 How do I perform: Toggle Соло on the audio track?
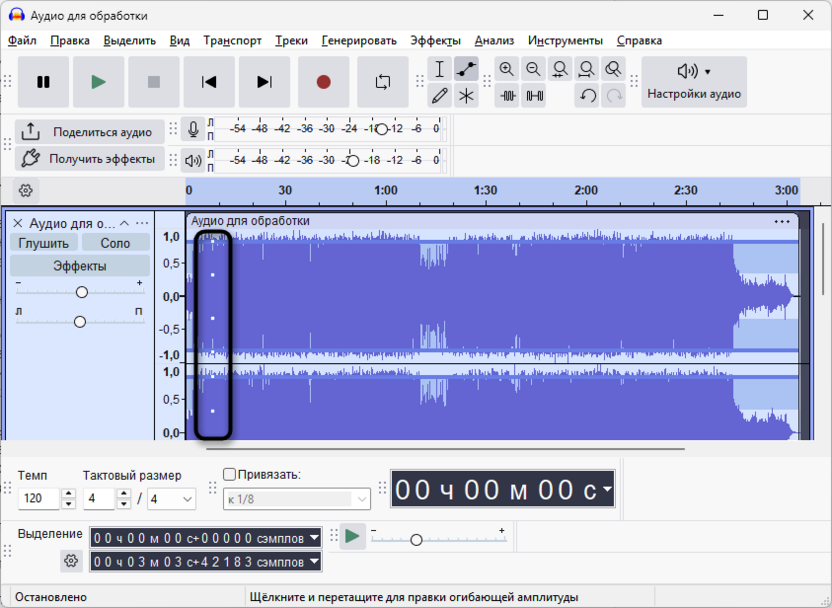115,243
